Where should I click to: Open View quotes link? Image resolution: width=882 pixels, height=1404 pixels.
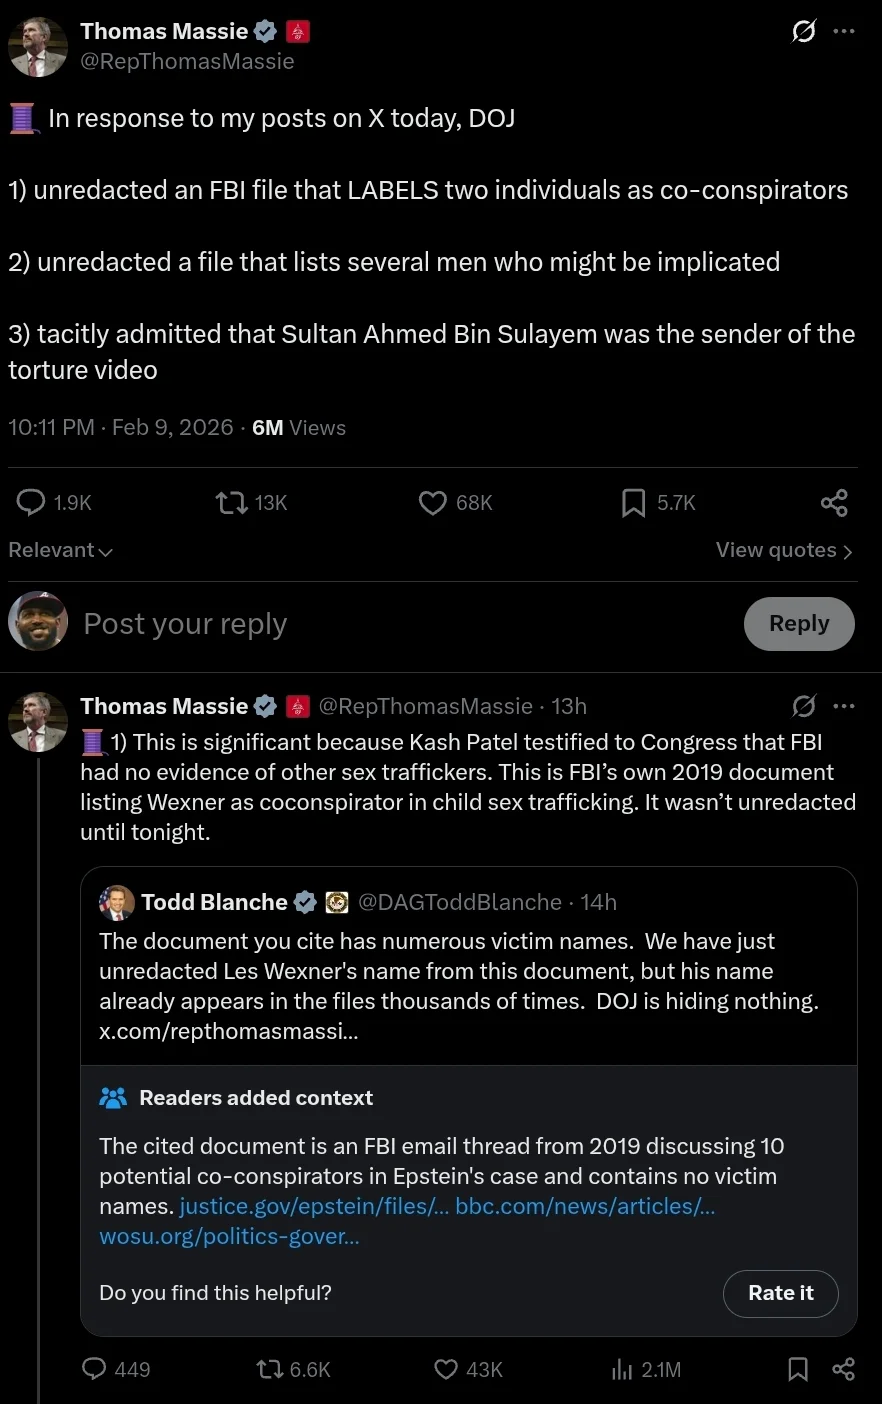tap(783, 550)
